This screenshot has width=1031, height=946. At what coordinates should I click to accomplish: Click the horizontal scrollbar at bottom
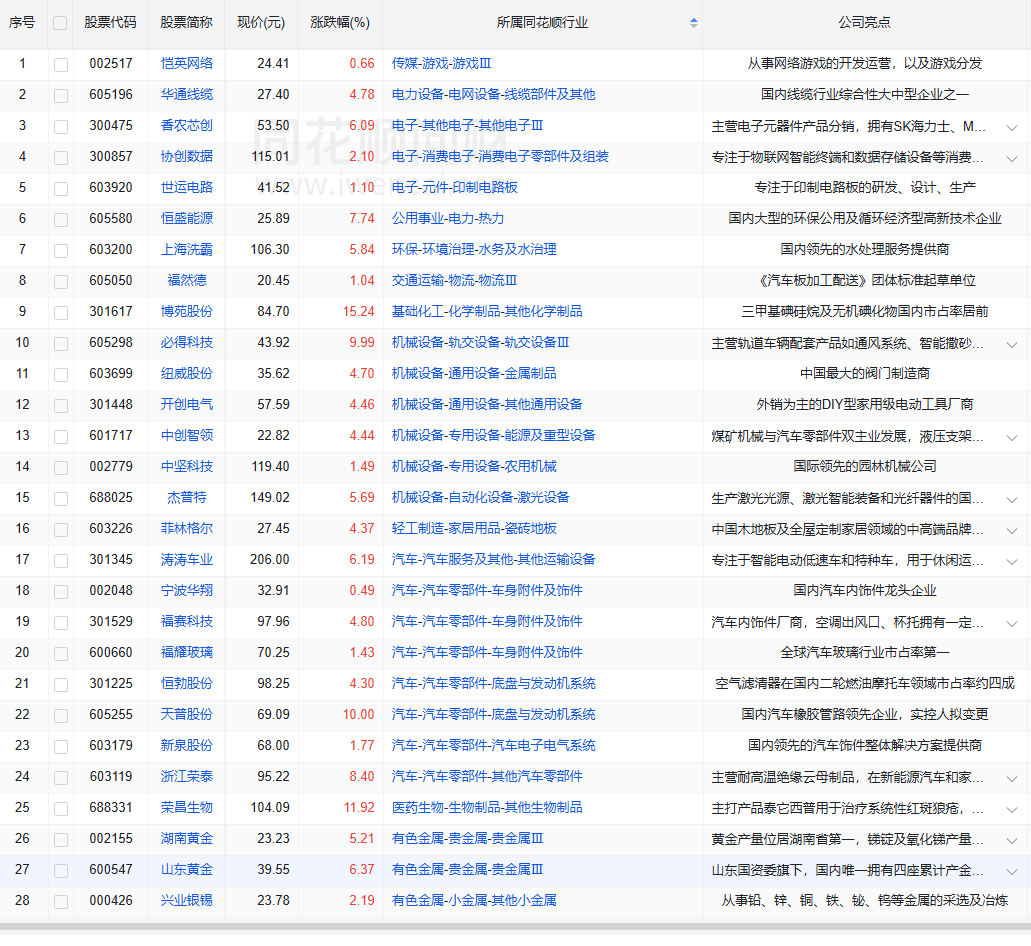[x=516, y=927]
